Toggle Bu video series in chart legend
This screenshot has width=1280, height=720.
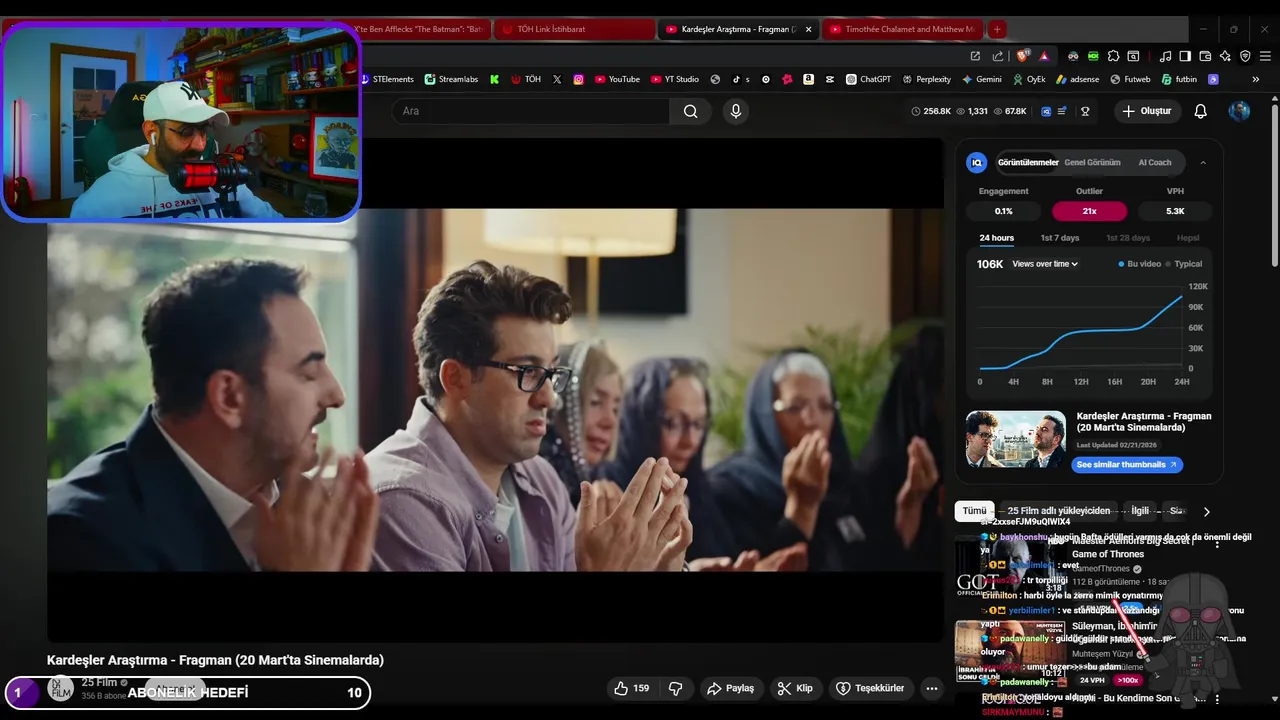tap(1139, 264)
